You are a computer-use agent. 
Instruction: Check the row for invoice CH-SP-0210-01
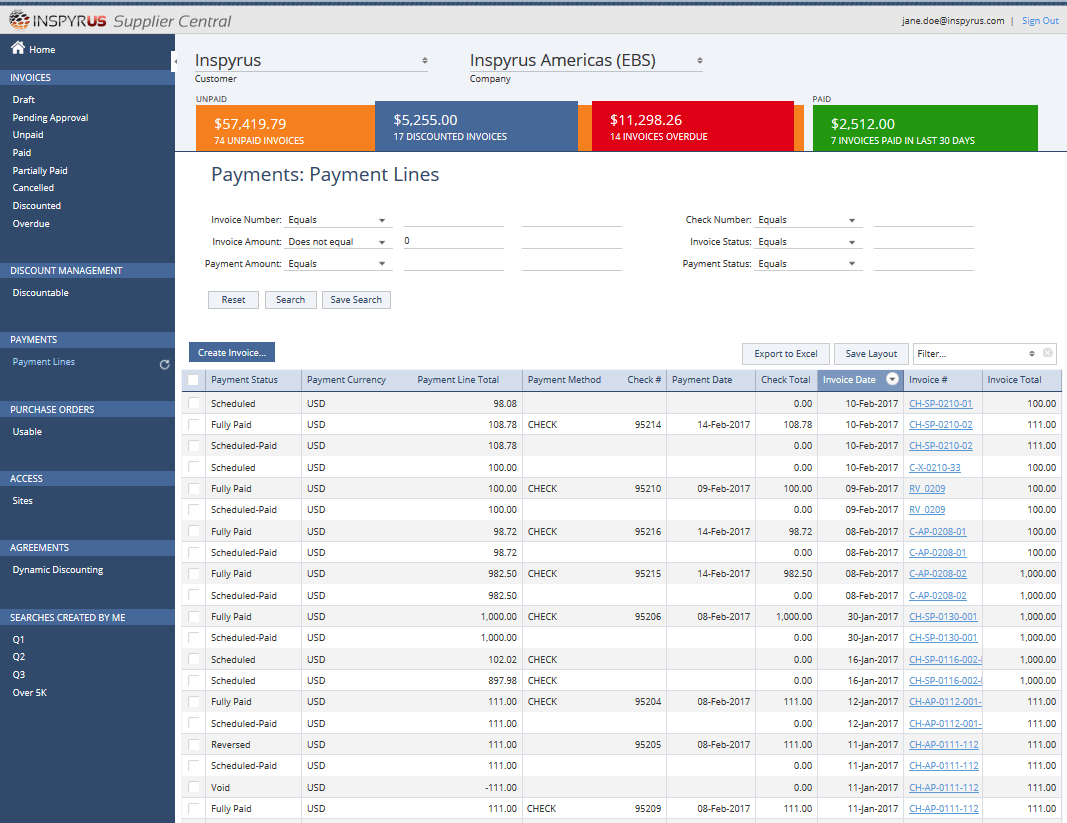194,403
